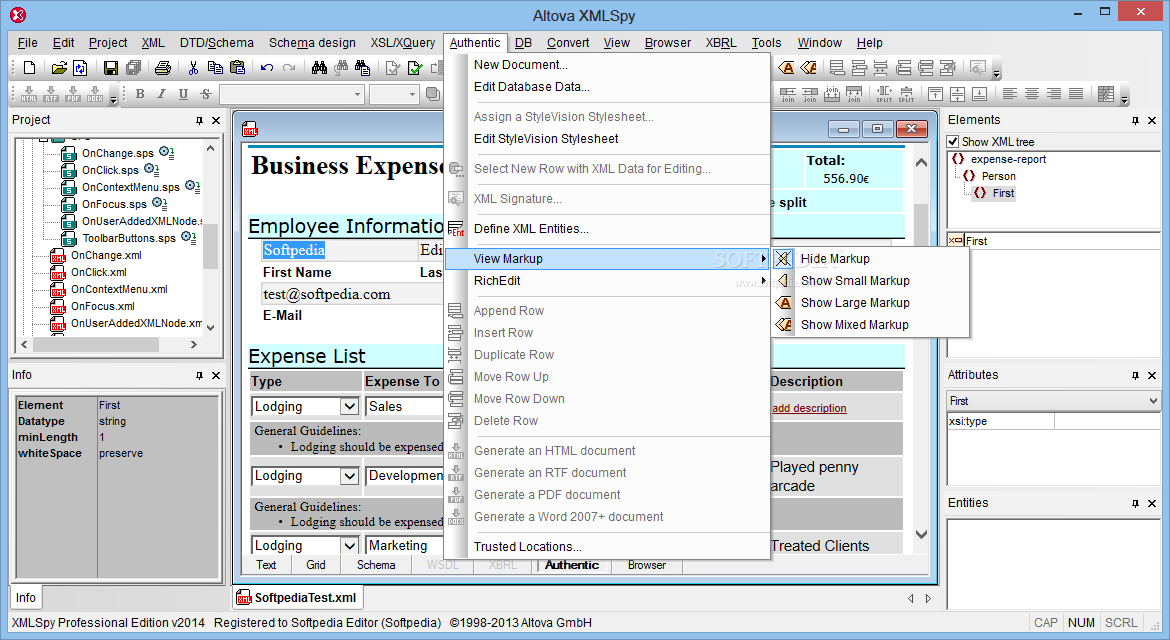Toggle Italic formatting button
The image size is (1170, 640).
[x=161, y=94]
